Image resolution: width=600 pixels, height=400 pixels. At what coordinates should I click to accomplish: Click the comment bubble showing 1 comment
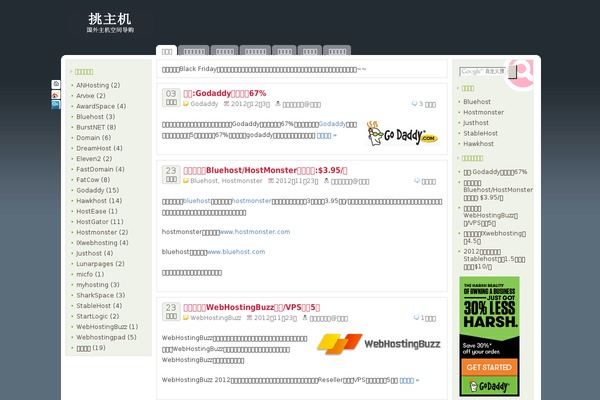tap(416, 318)
